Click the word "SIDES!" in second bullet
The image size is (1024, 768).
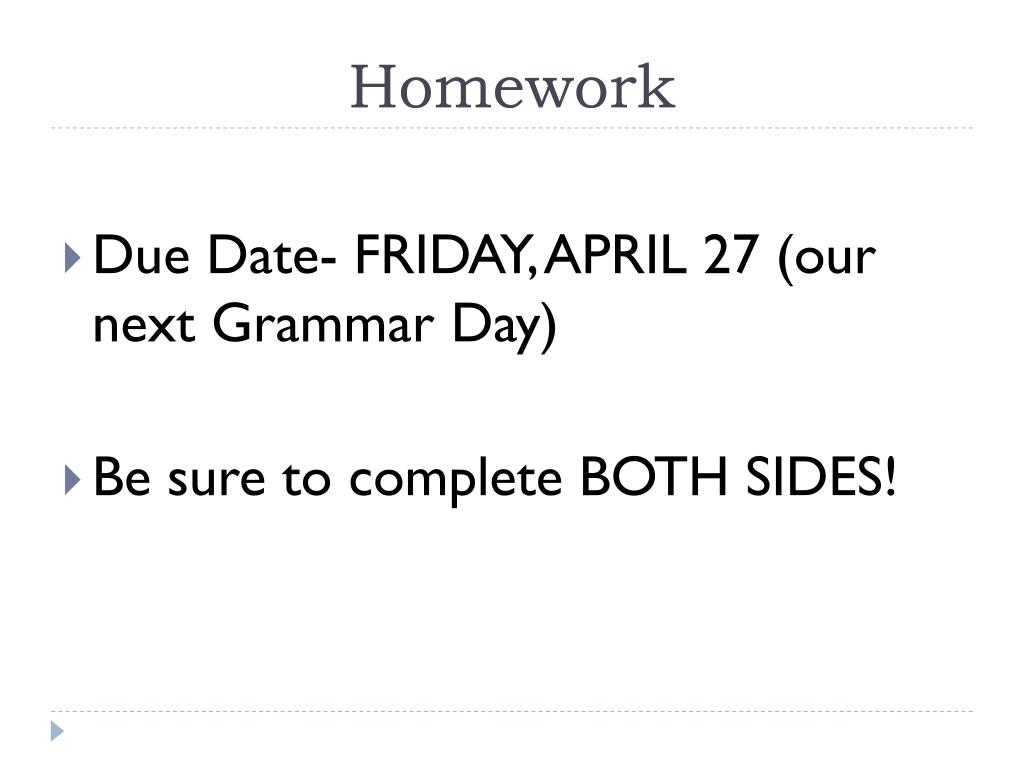(820, 480)
